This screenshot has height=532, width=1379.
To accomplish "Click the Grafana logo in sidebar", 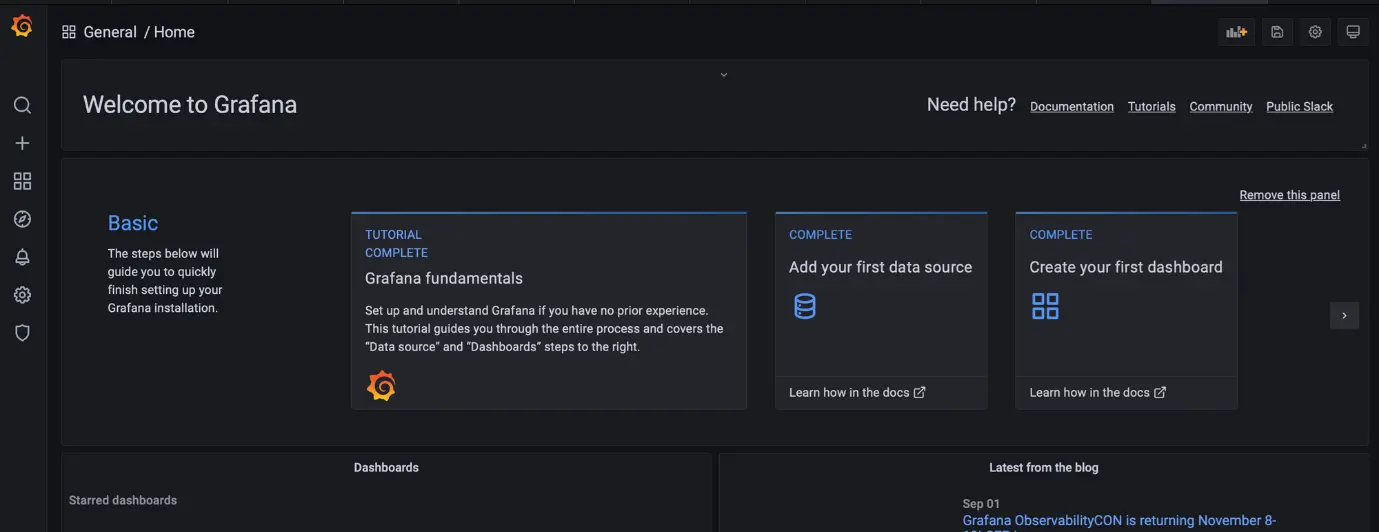I will click(x=22, y=27).
